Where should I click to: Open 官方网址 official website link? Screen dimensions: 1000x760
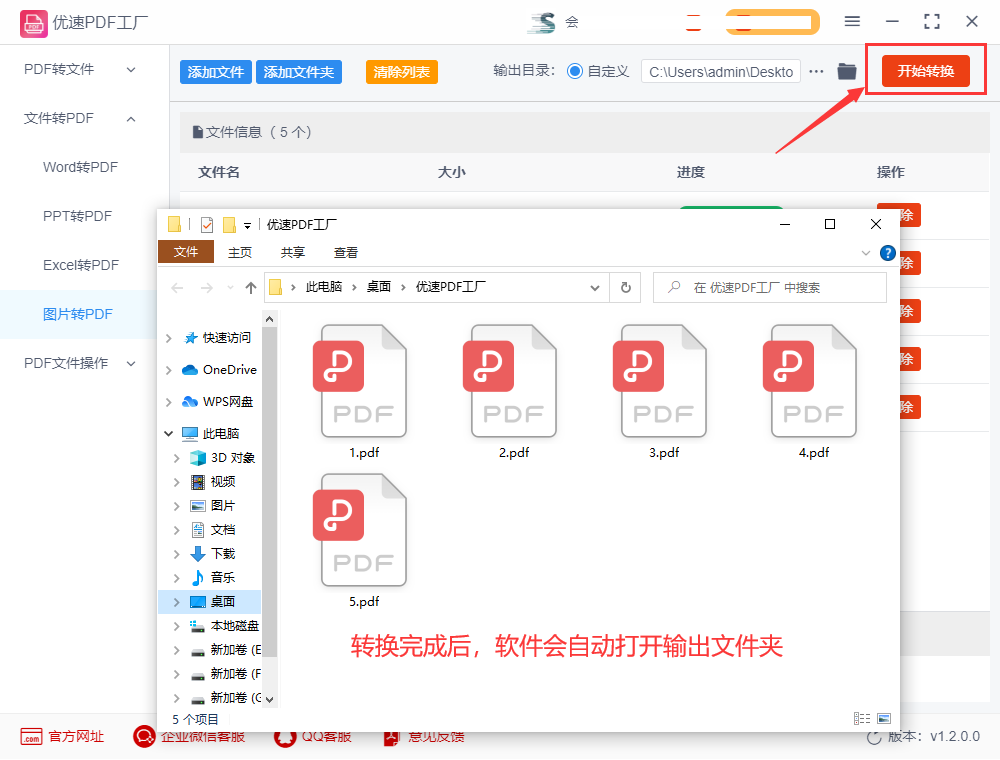(62, 736)
